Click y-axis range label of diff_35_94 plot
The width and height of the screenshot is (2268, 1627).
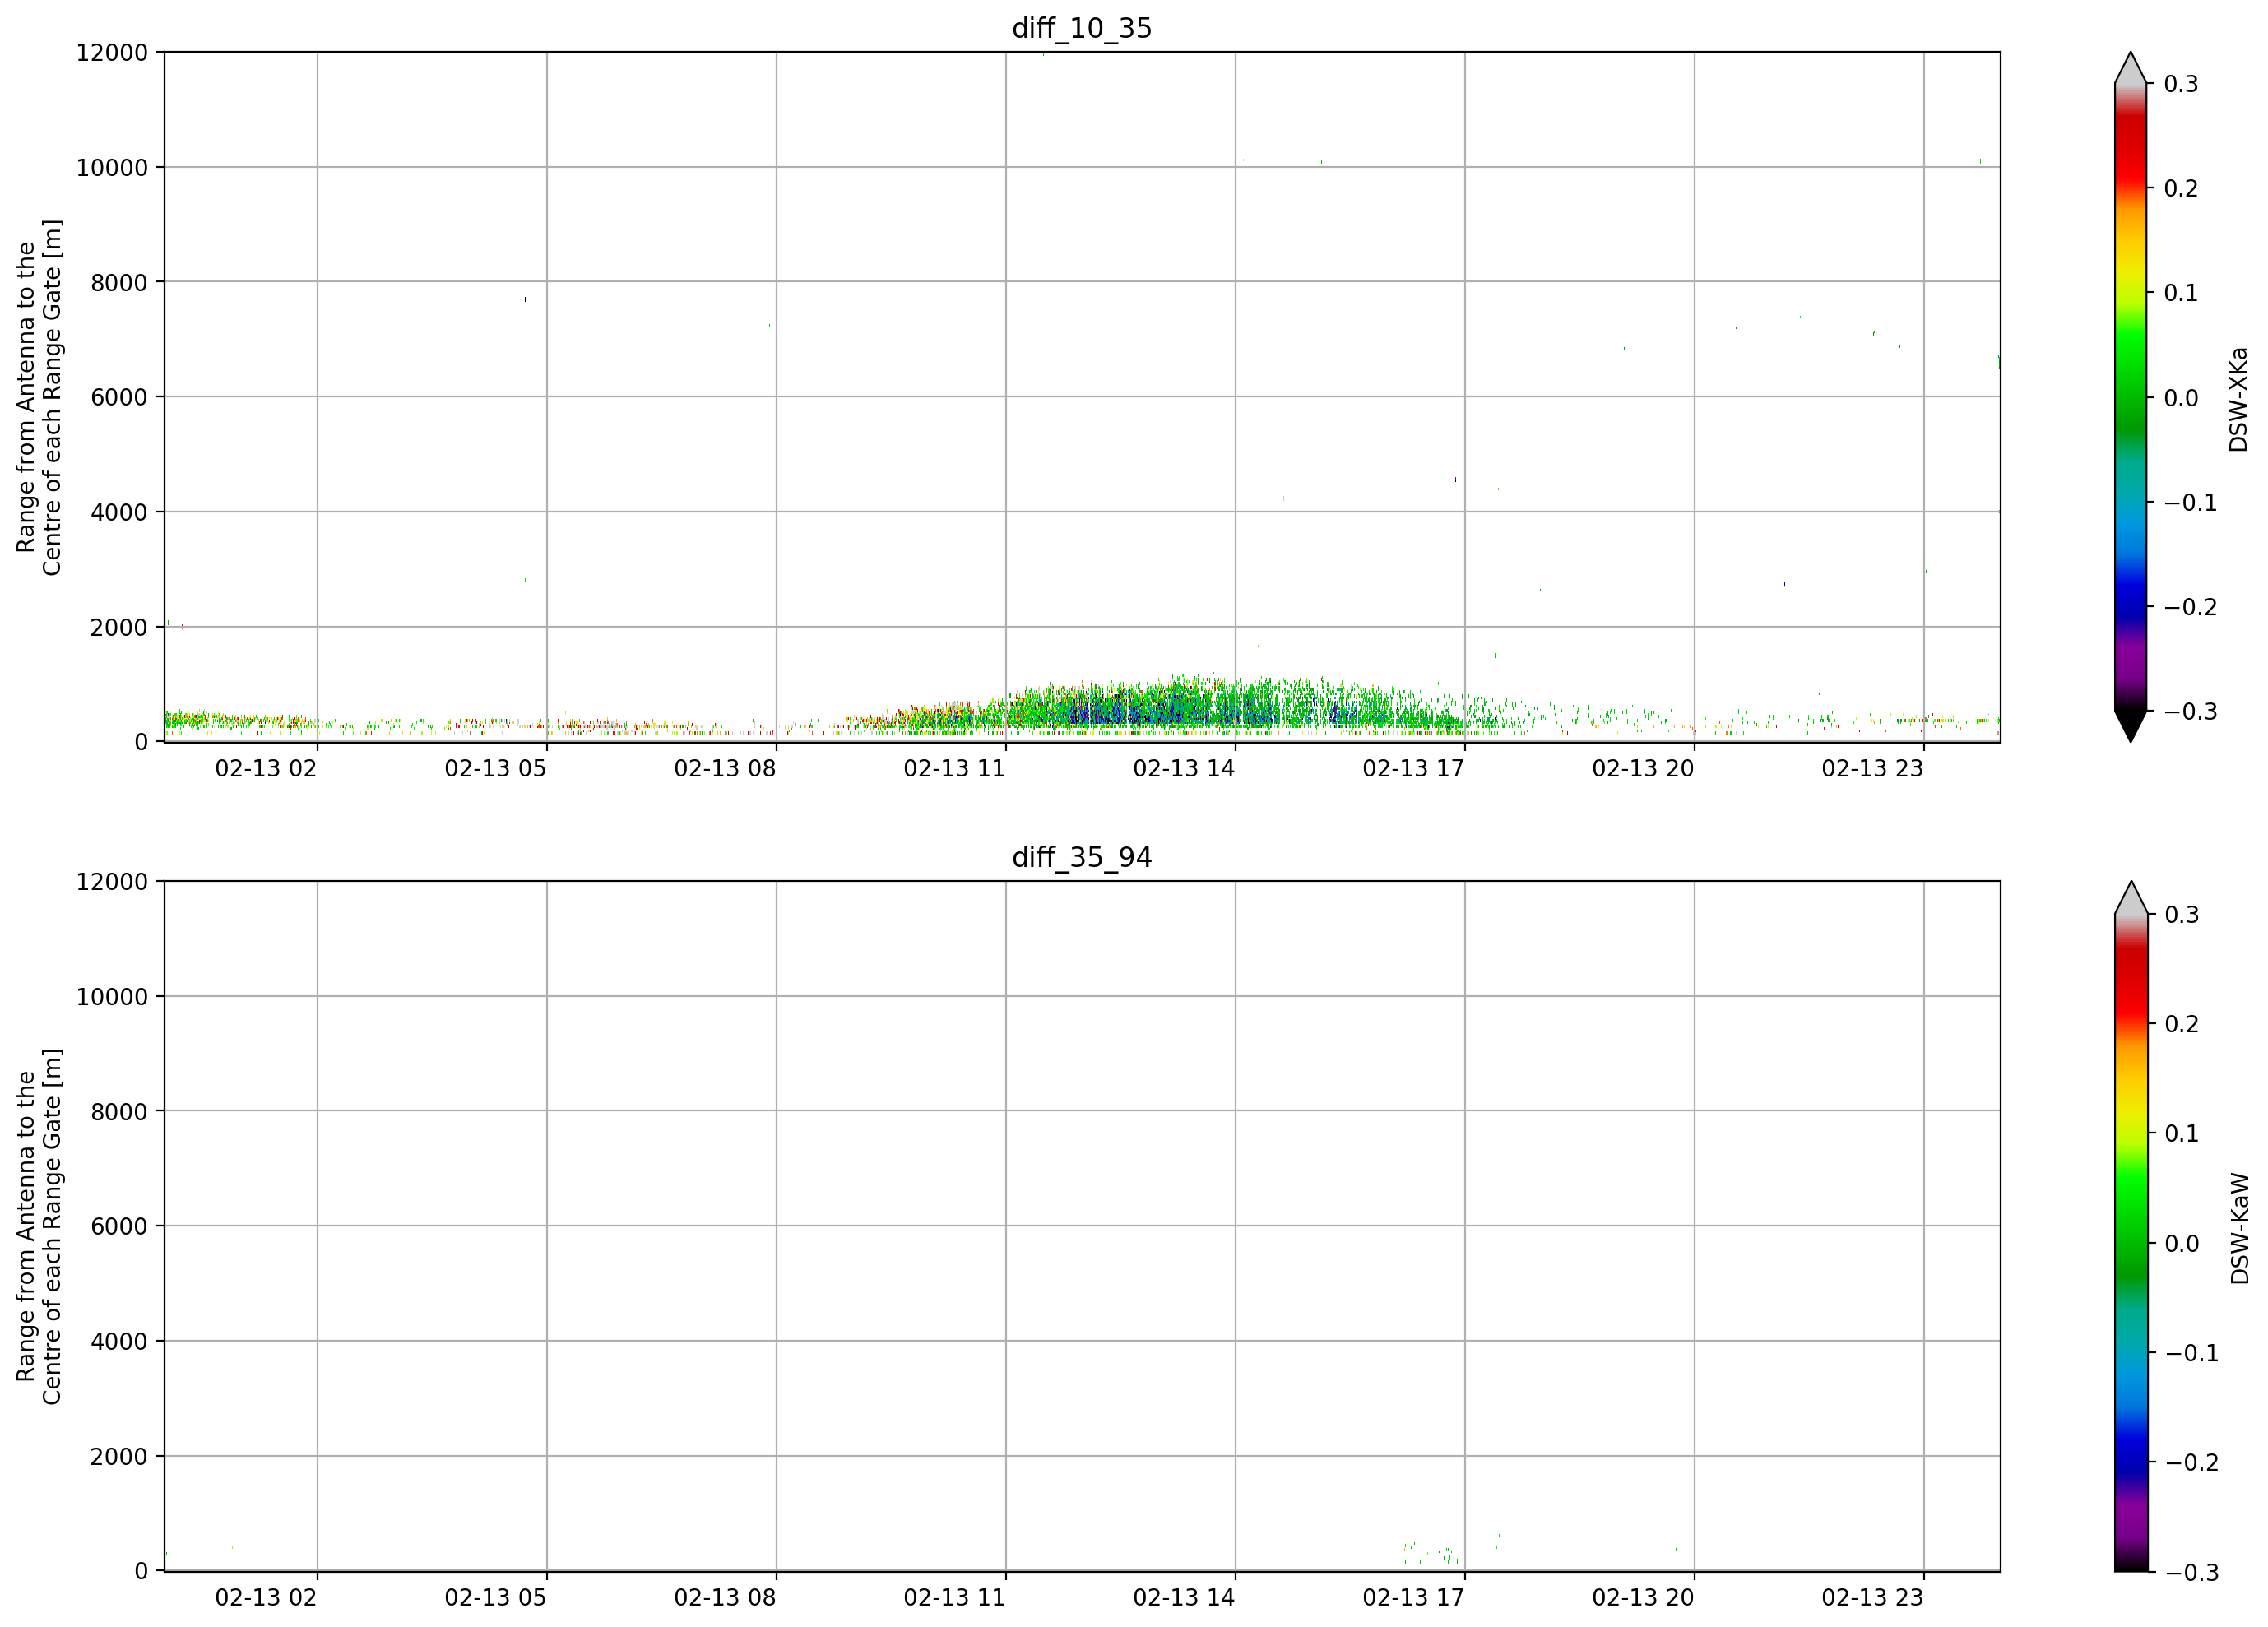coord(39,1226)
